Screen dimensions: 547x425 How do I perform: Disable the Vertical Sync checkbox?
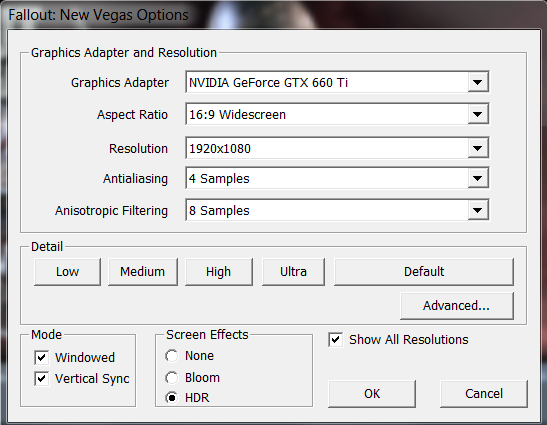42,379
